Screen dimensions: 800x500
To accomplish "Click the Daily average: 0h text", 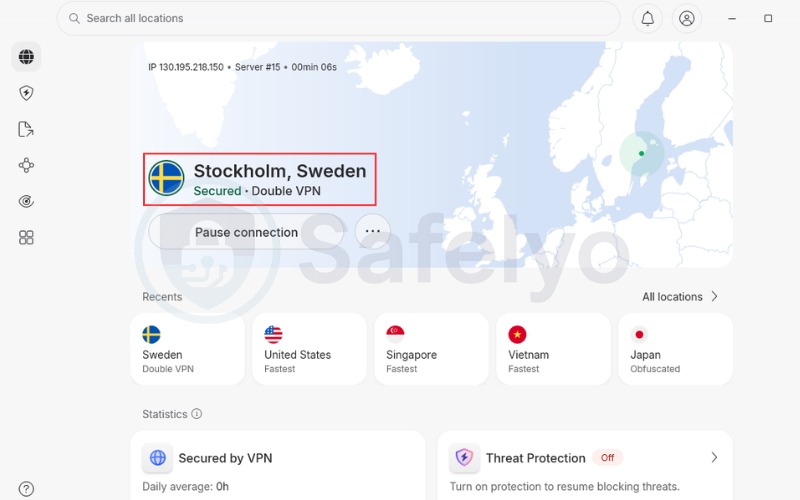I will [x=186, y=486].
